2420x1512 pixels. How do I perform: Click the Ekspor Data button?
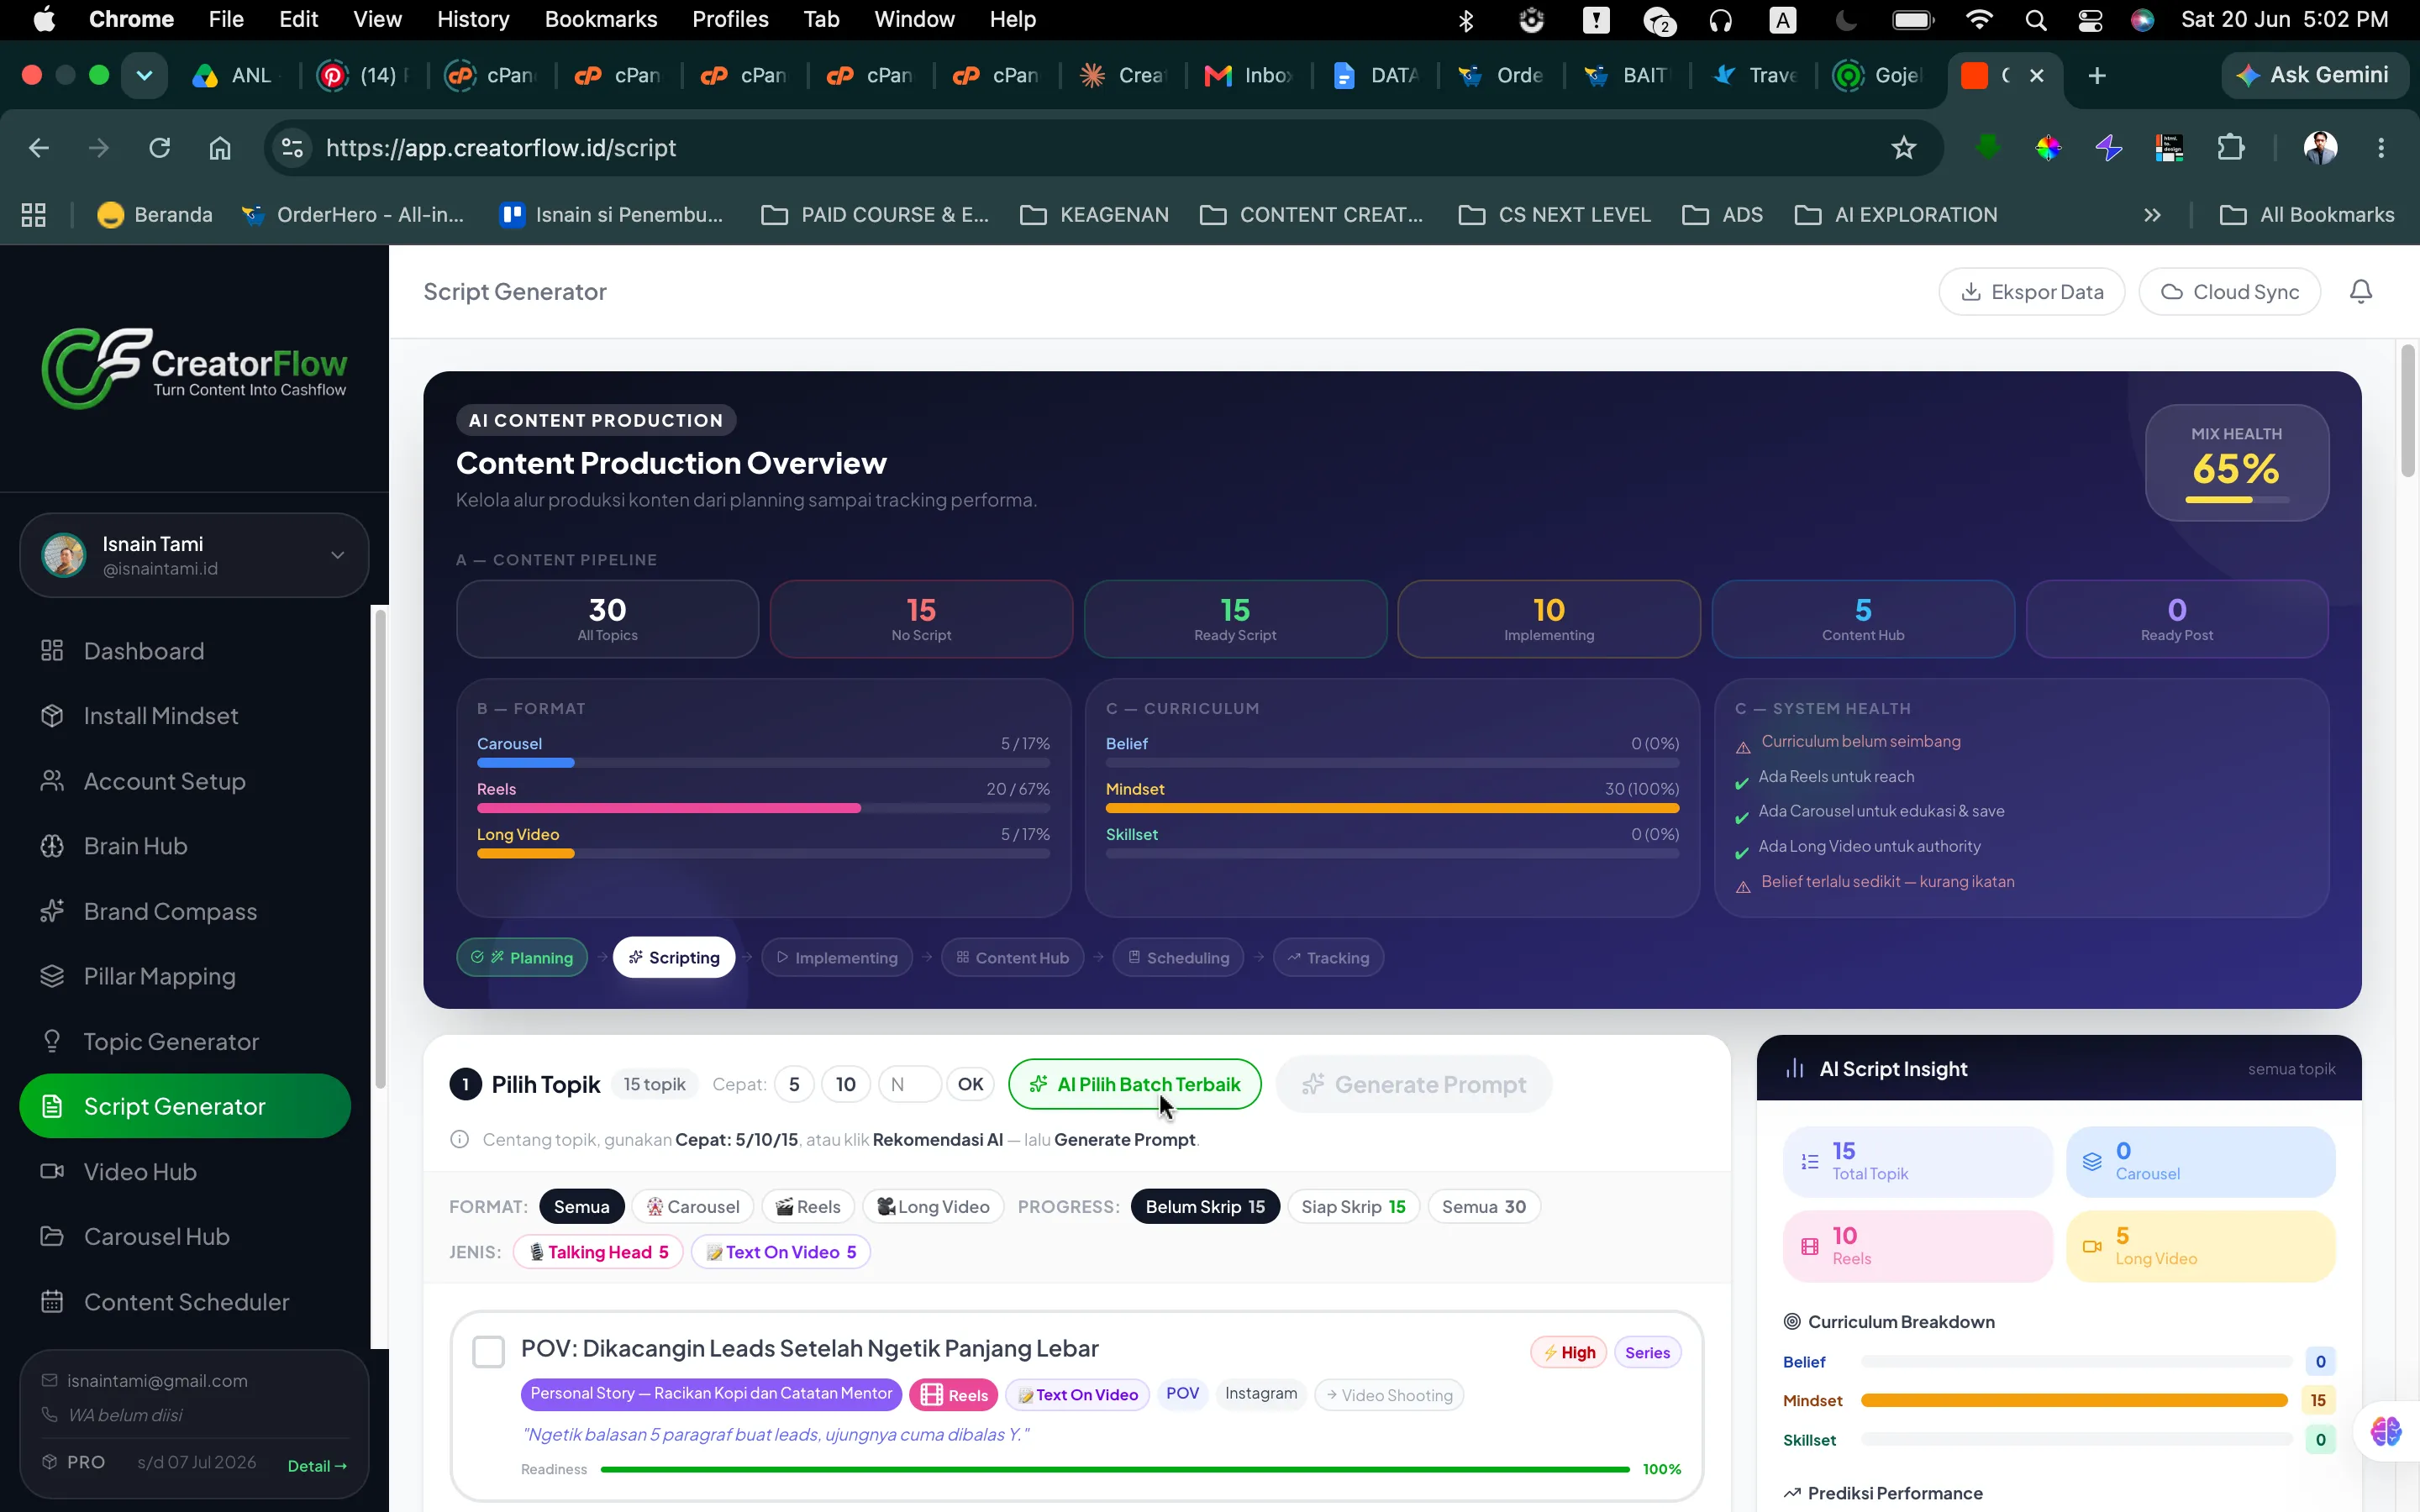tap(2031, 291)
